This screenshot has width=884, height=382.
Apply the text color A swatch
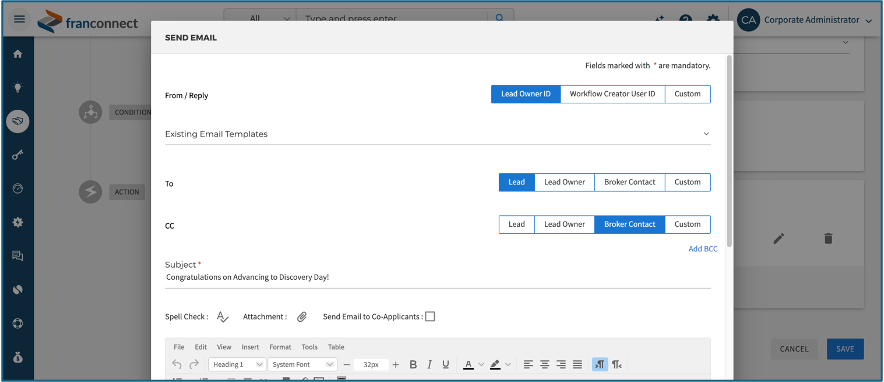click(468, 365)
